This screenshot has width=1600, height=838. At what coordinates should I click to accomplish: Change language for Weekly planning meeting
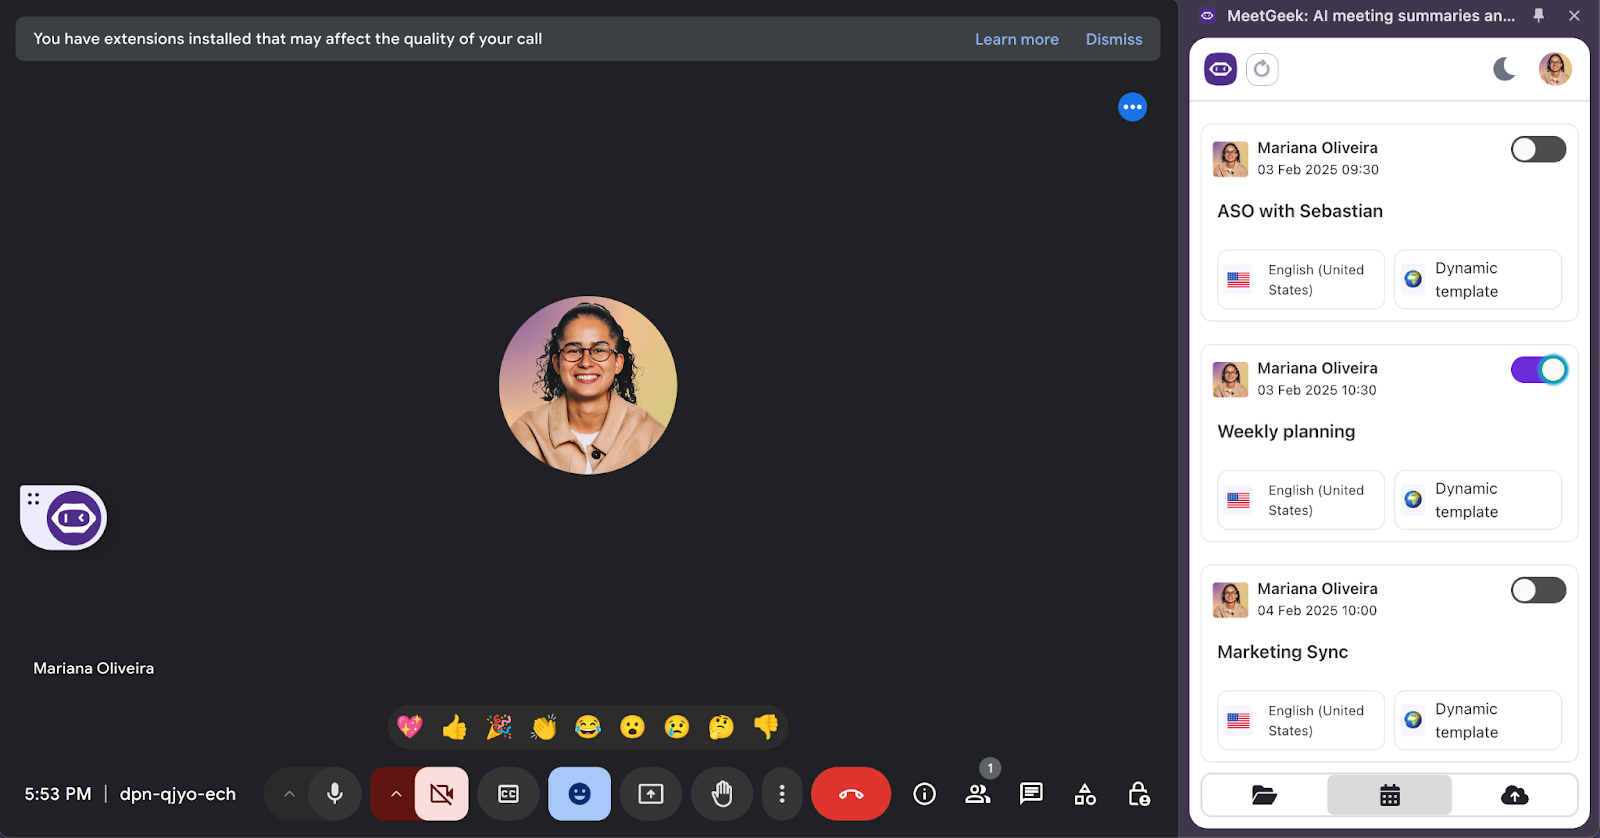1300,500
